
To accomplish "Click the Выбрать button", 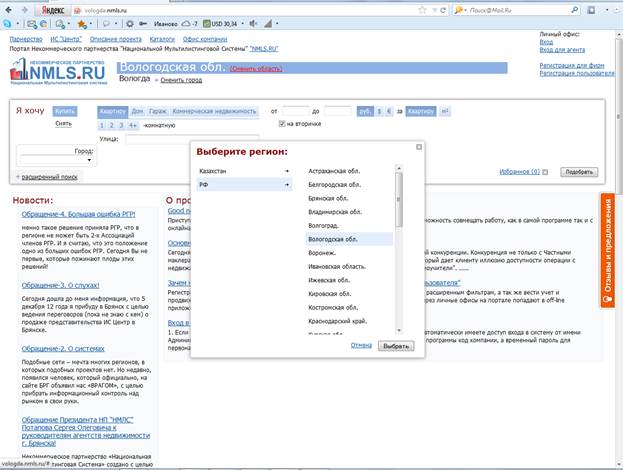I will tap(396, 346).
